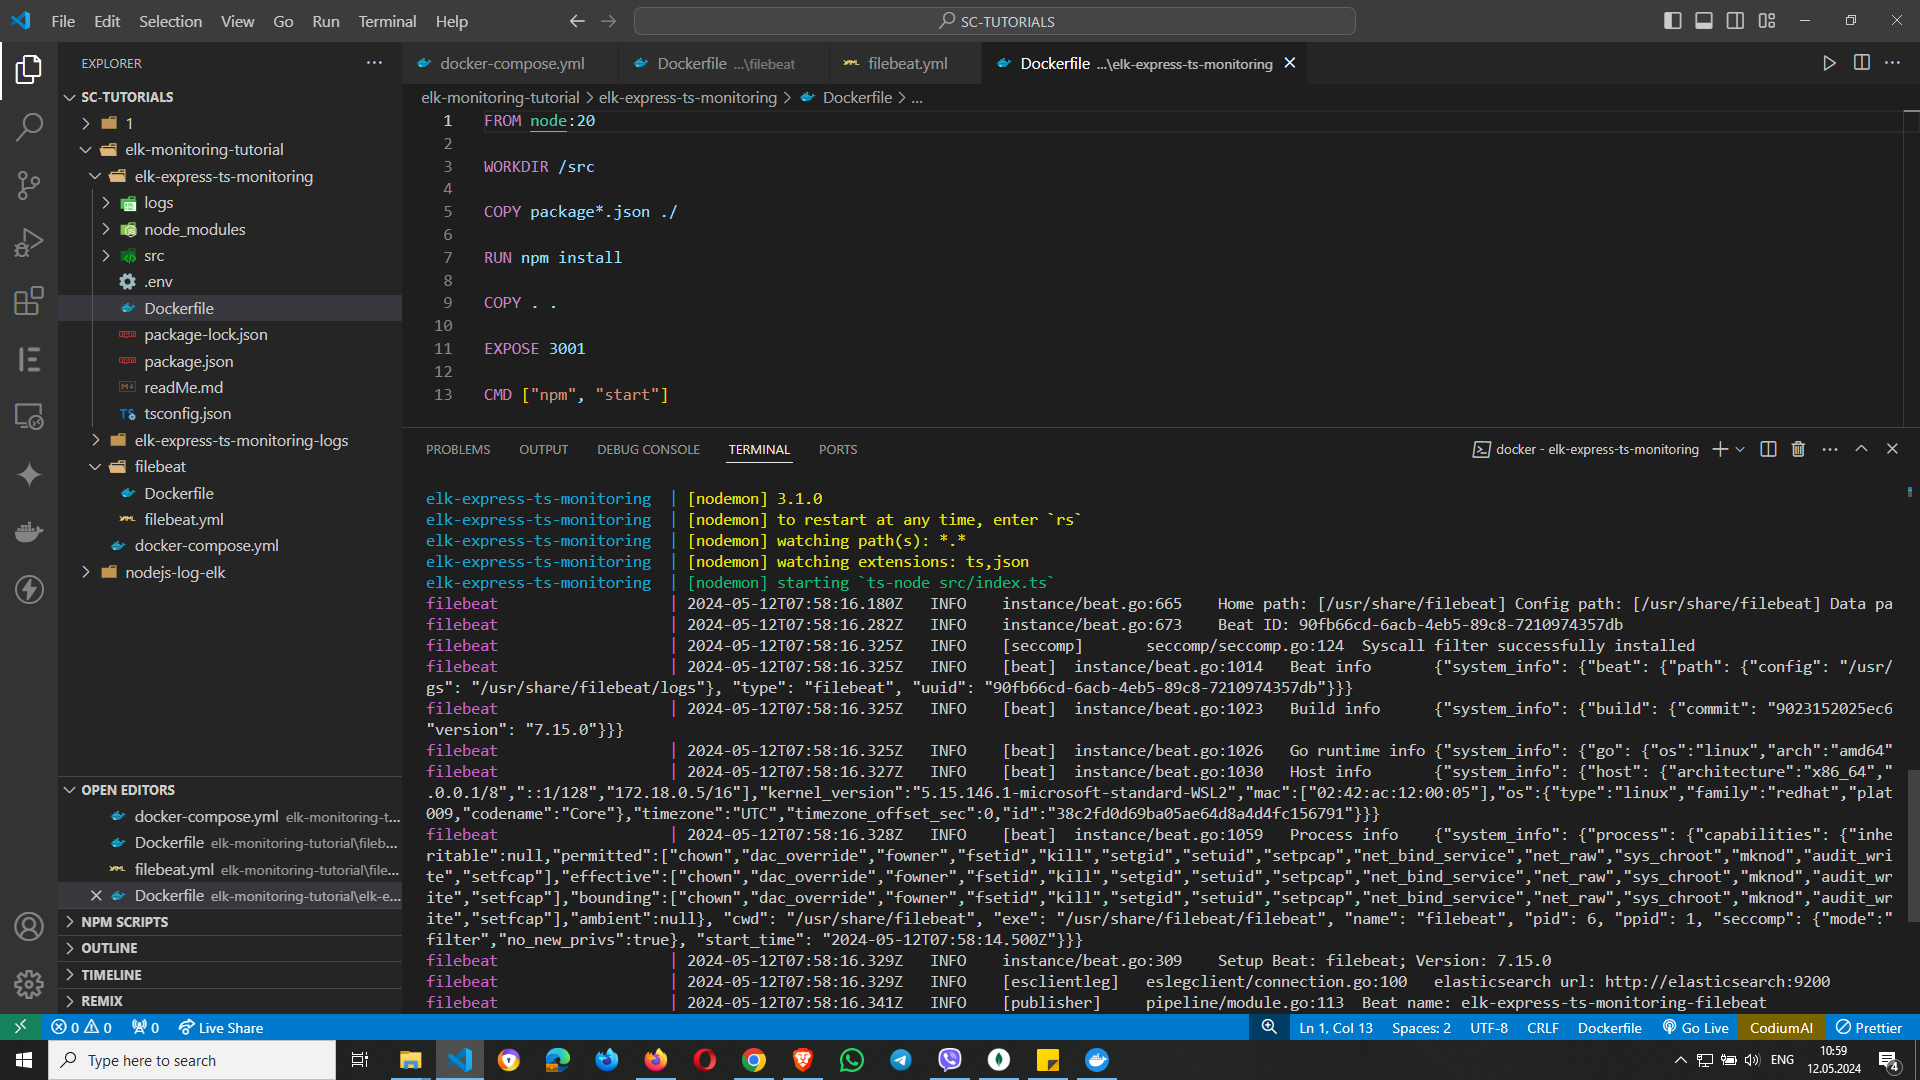
Task: Open the Run and Debug view
Action: point(29,242)
